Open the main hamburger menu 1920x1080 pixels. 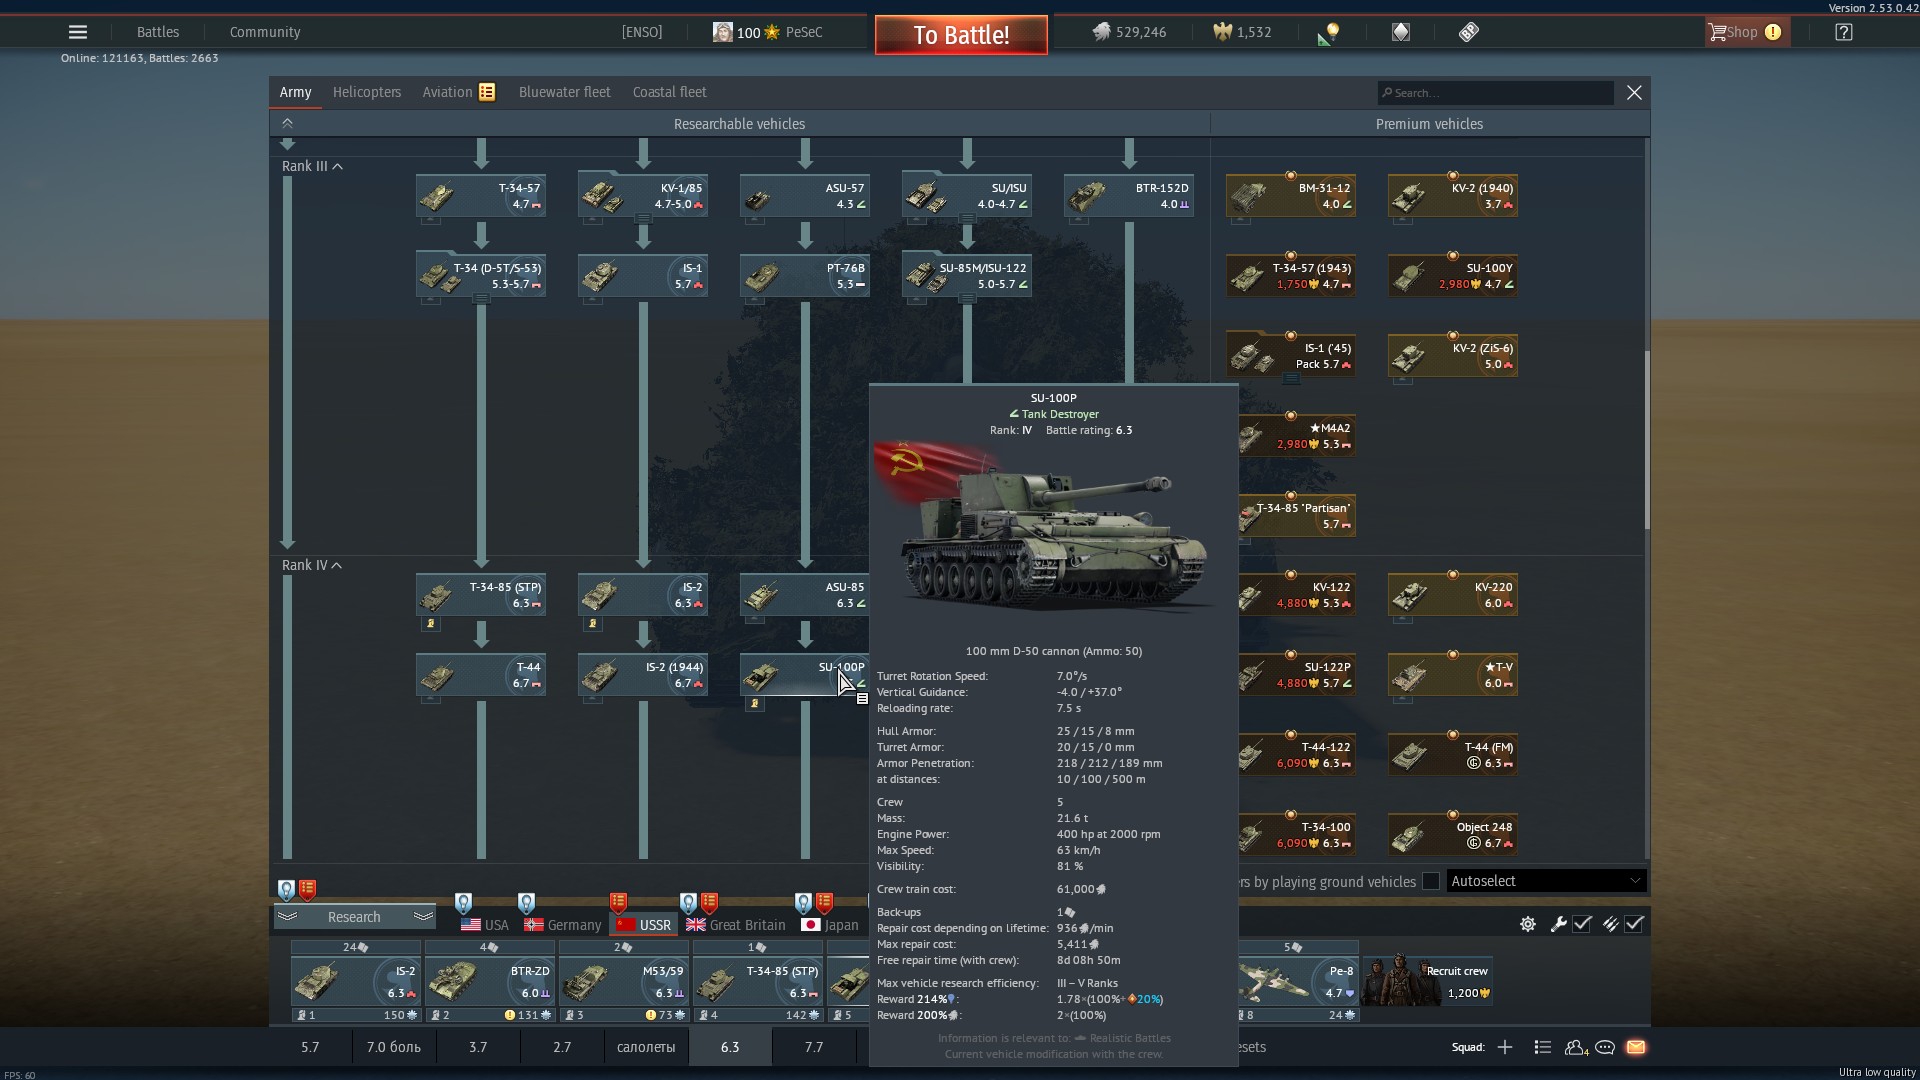[x=78, y=32]
